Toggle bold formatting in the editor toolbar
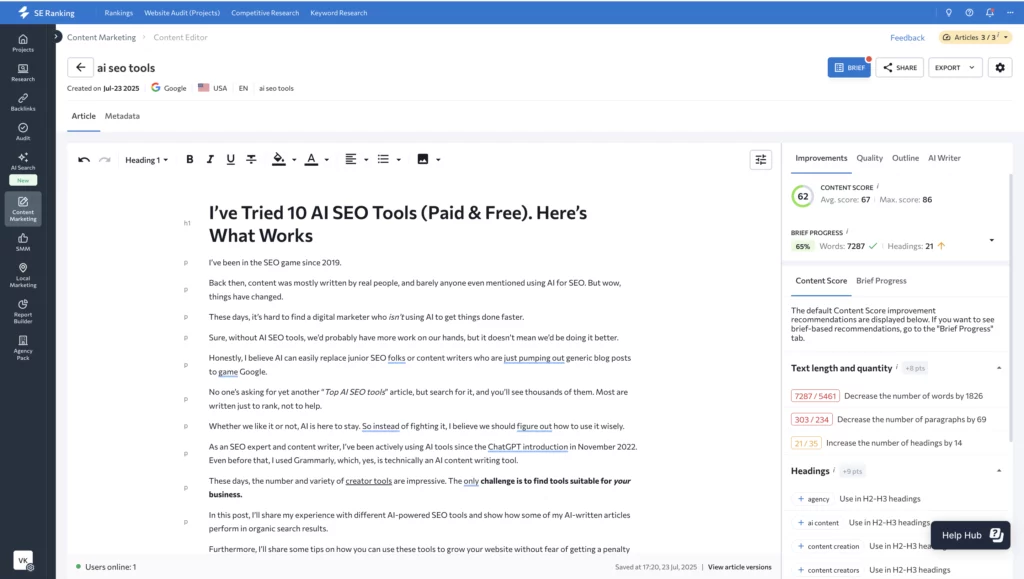This screenshot has height=579, width=1024. point(190,159)
